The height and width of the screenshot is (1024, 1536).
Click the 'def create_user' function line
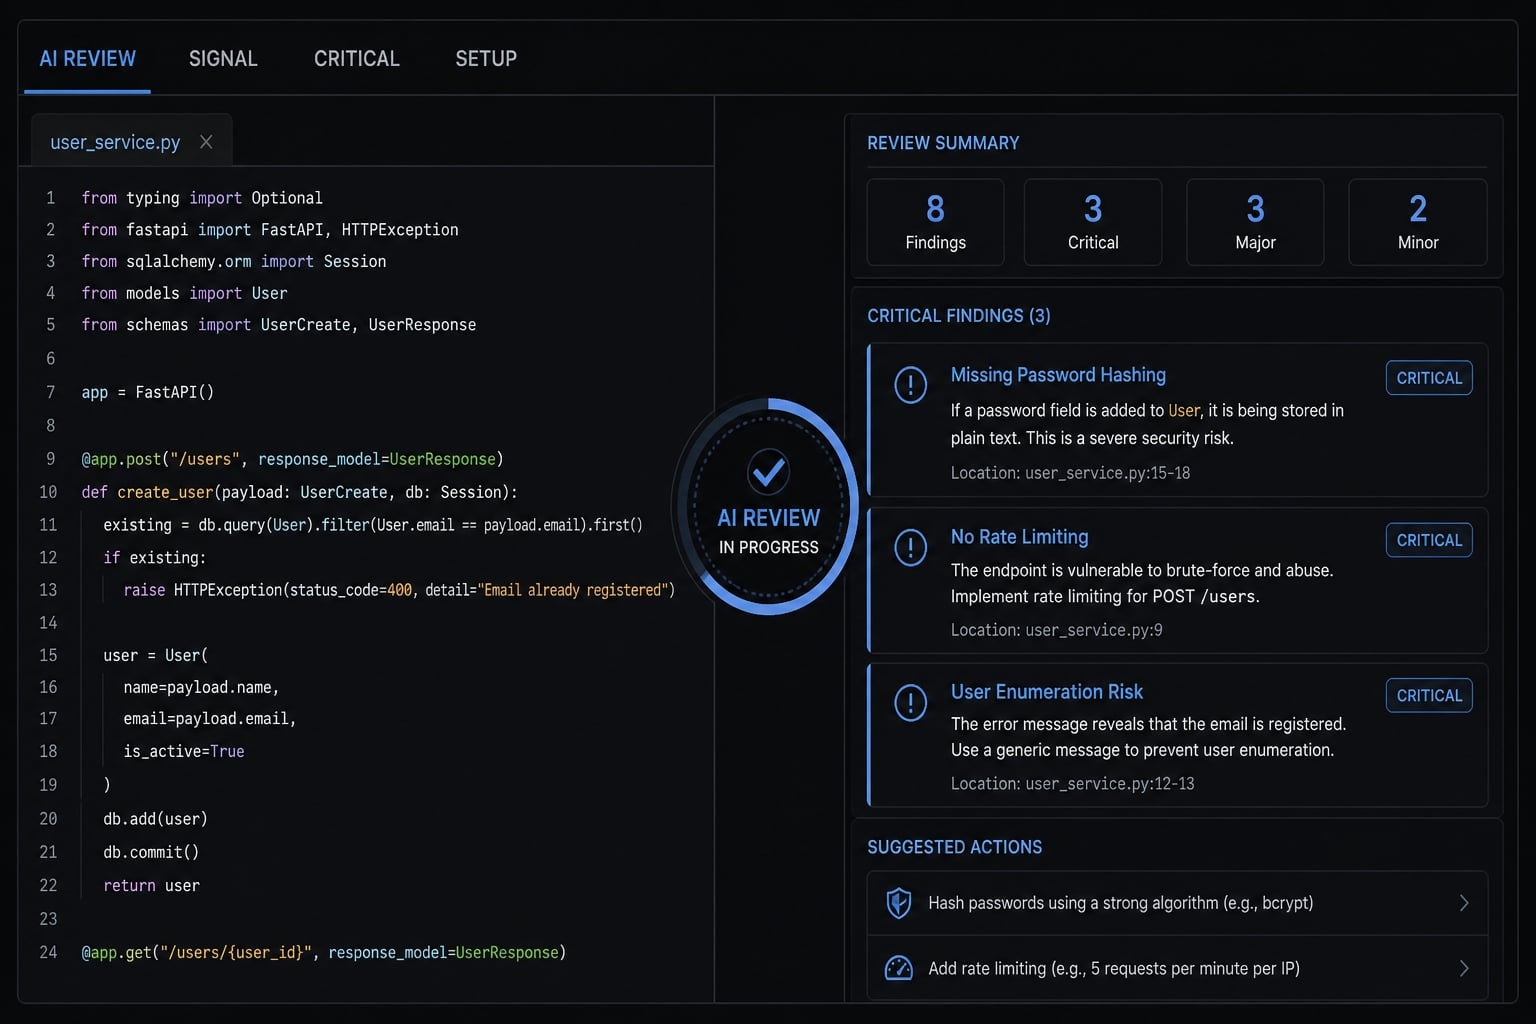pyautogui.click(x=300, y=492)
